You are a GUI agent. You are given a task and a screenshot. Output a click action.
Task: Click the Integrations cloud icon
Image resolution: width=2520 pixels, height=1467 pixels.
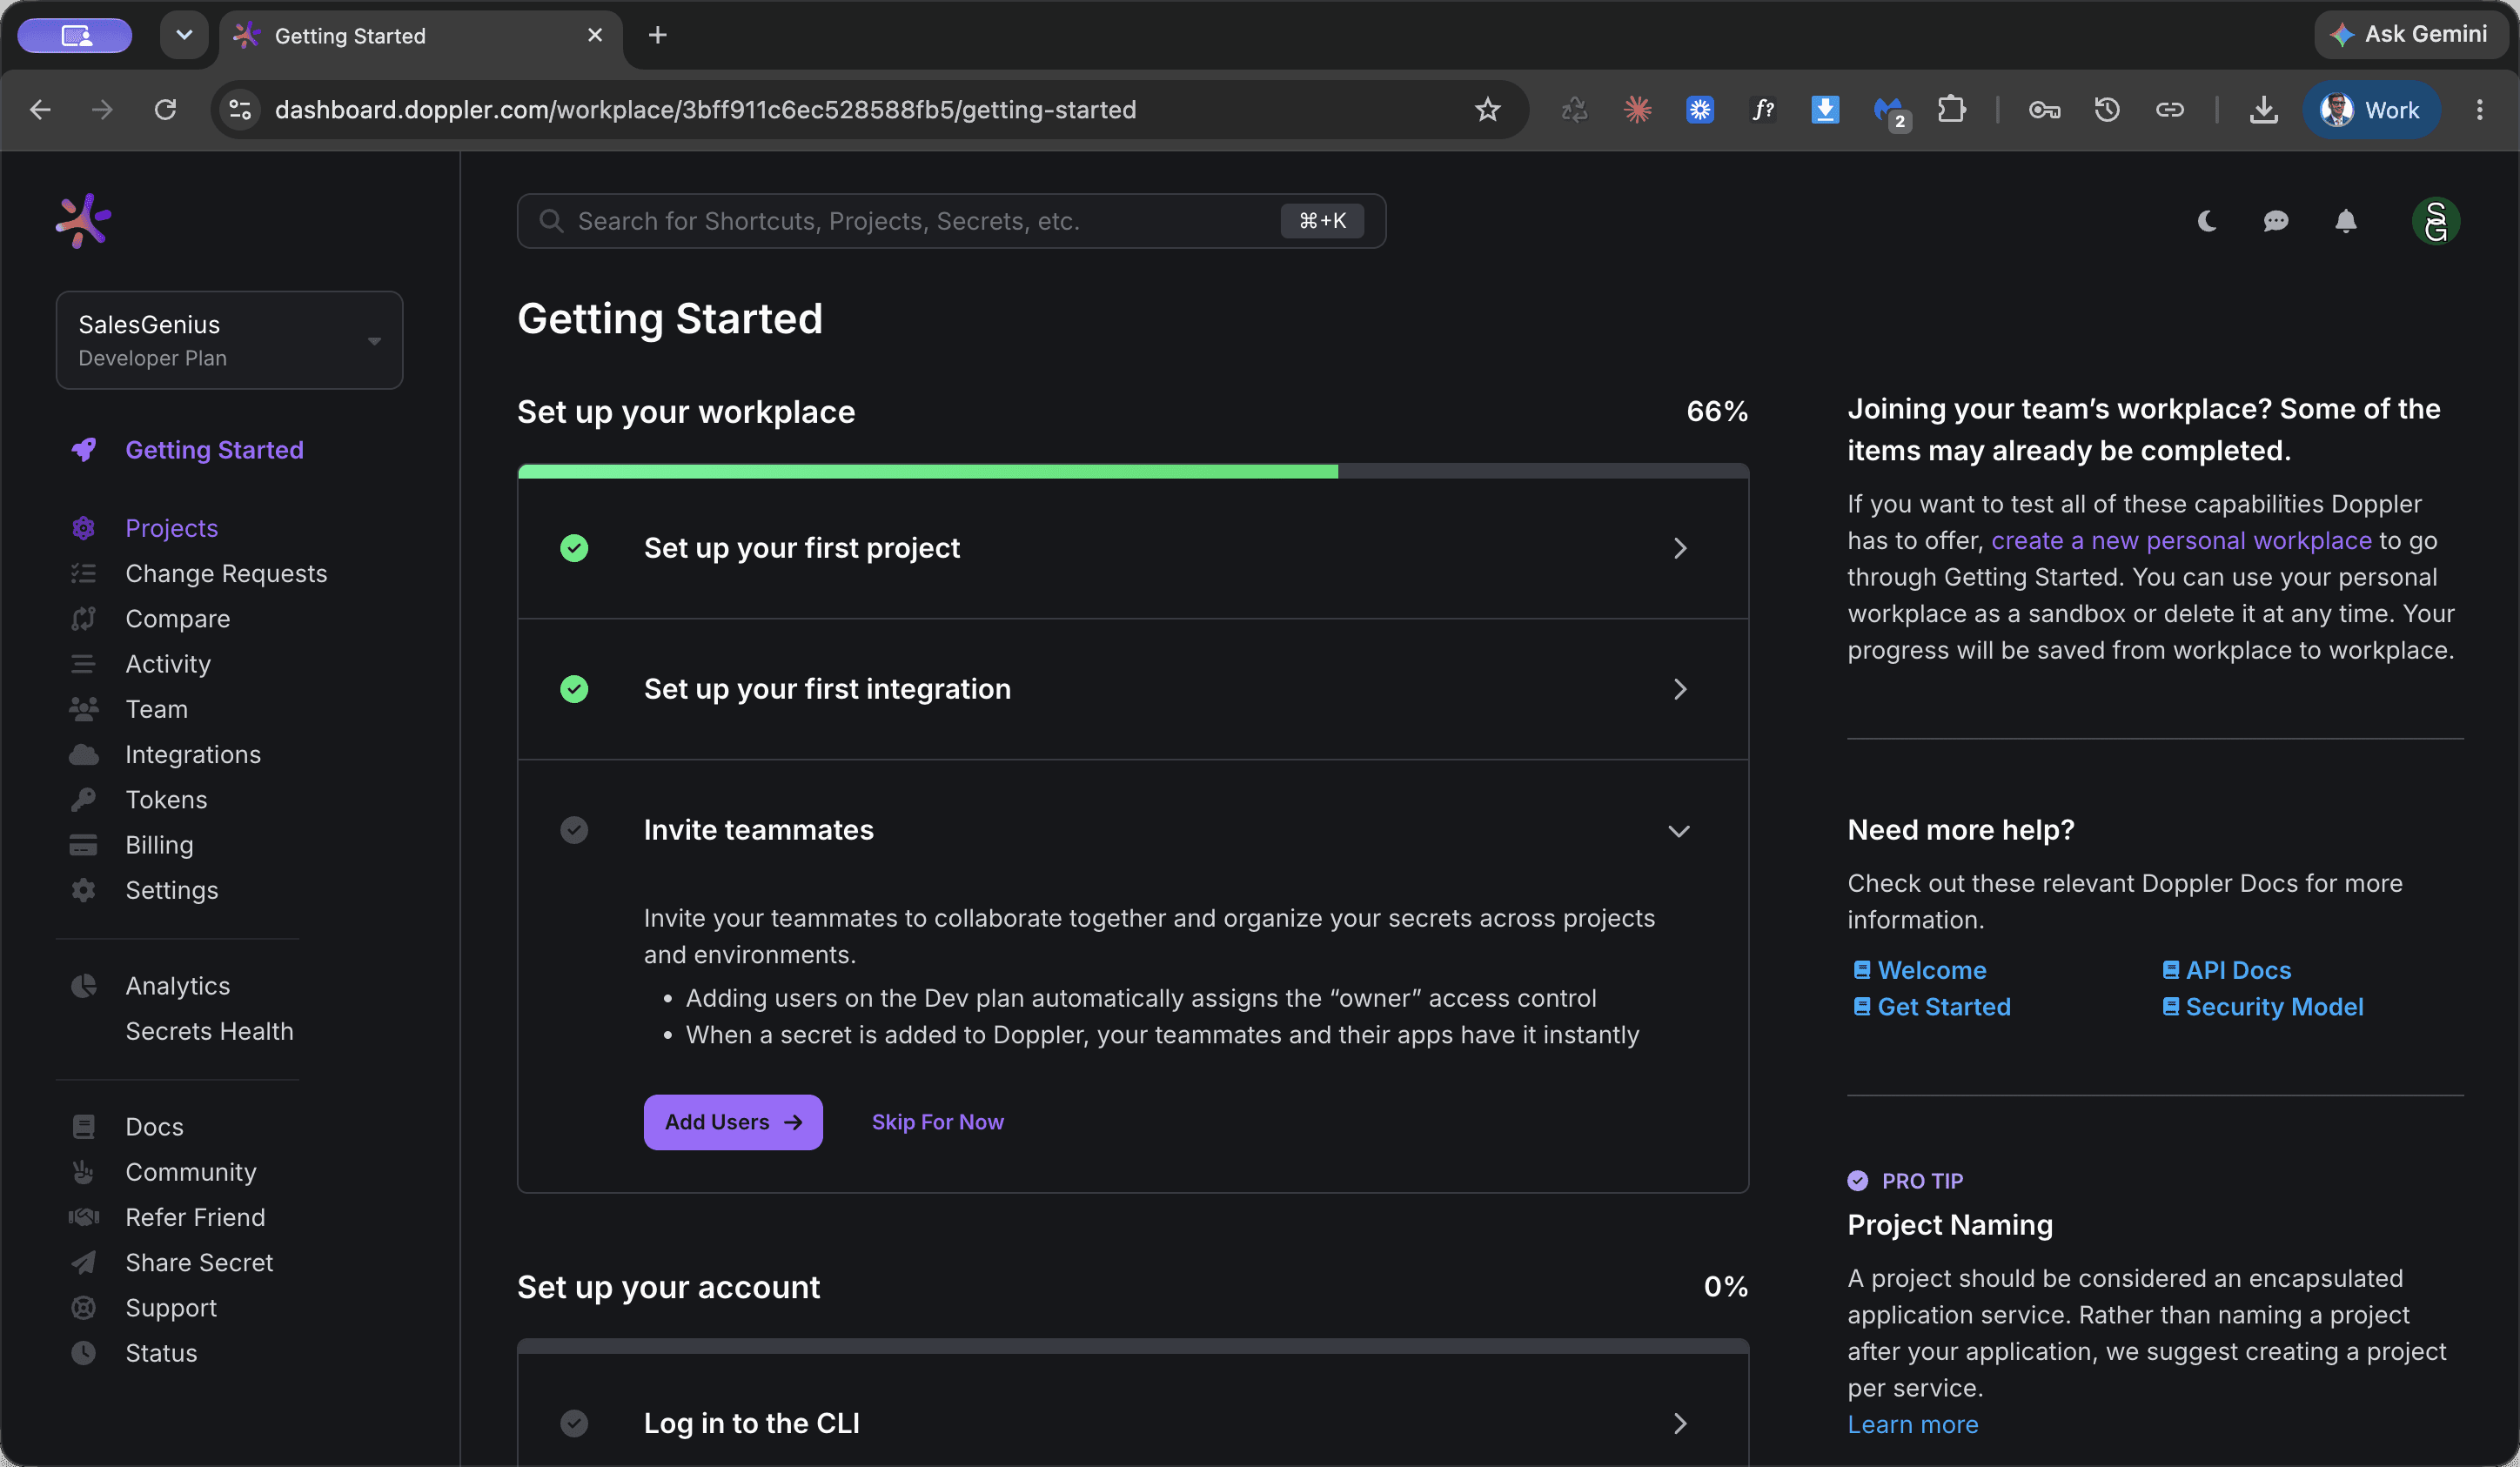click(x=84, y=754)
